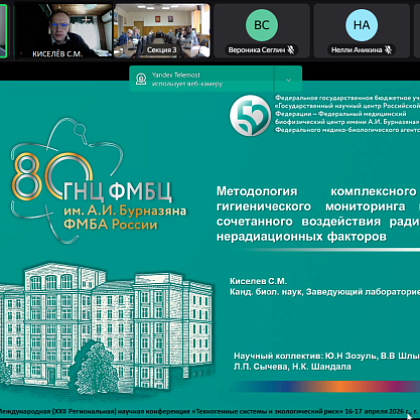This screenshot has height=420, width=420.
Task: Click 'Федеральное государственное бюджетное' header text
Action: click(347, 98)
